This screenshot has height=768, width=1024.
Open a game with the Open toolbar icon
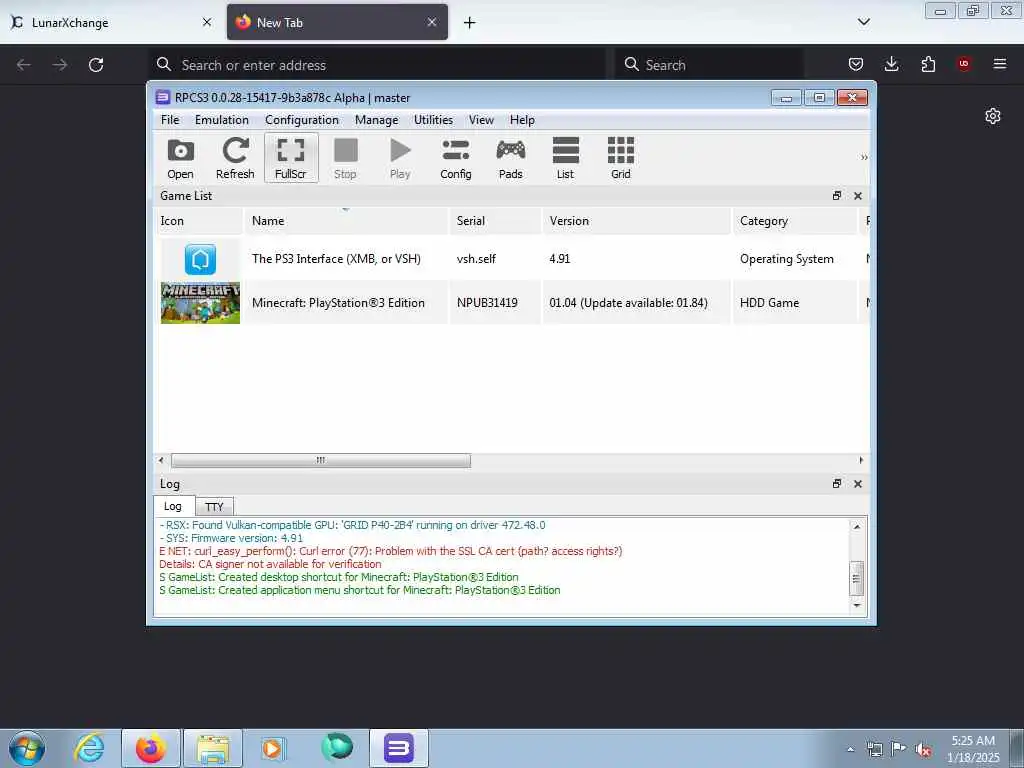pyautogui.click(x=180, y=158)
